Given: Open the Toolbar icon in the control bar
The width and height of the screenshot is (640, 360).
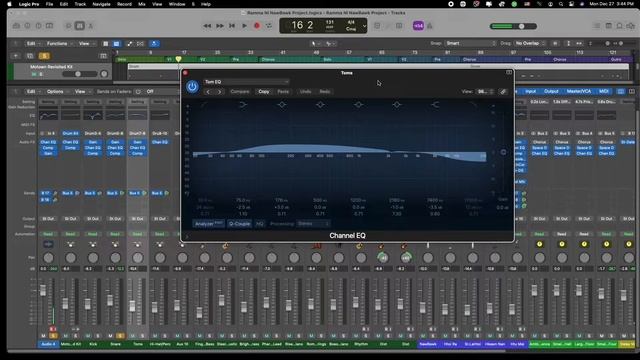Looking at the screenshot, I should [x=49, y=26].
